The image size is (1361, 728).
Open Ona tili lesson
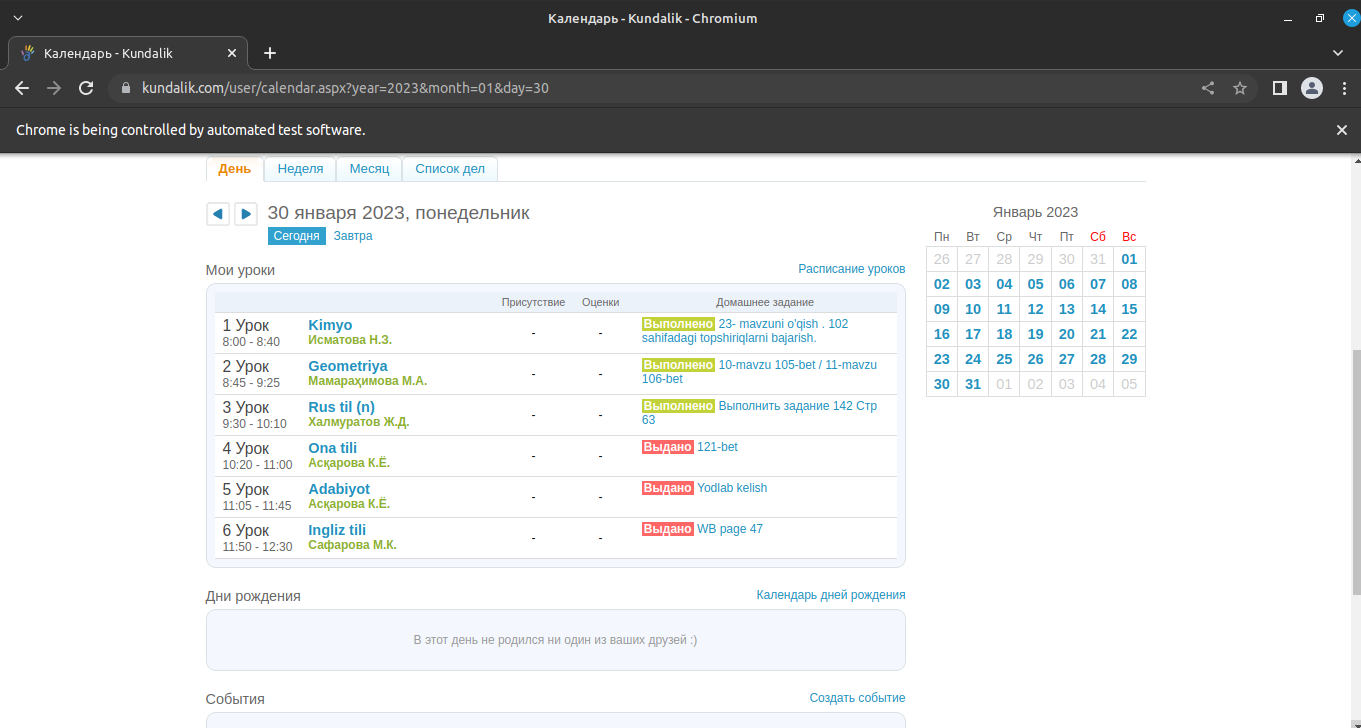click(x=333, y=448)
